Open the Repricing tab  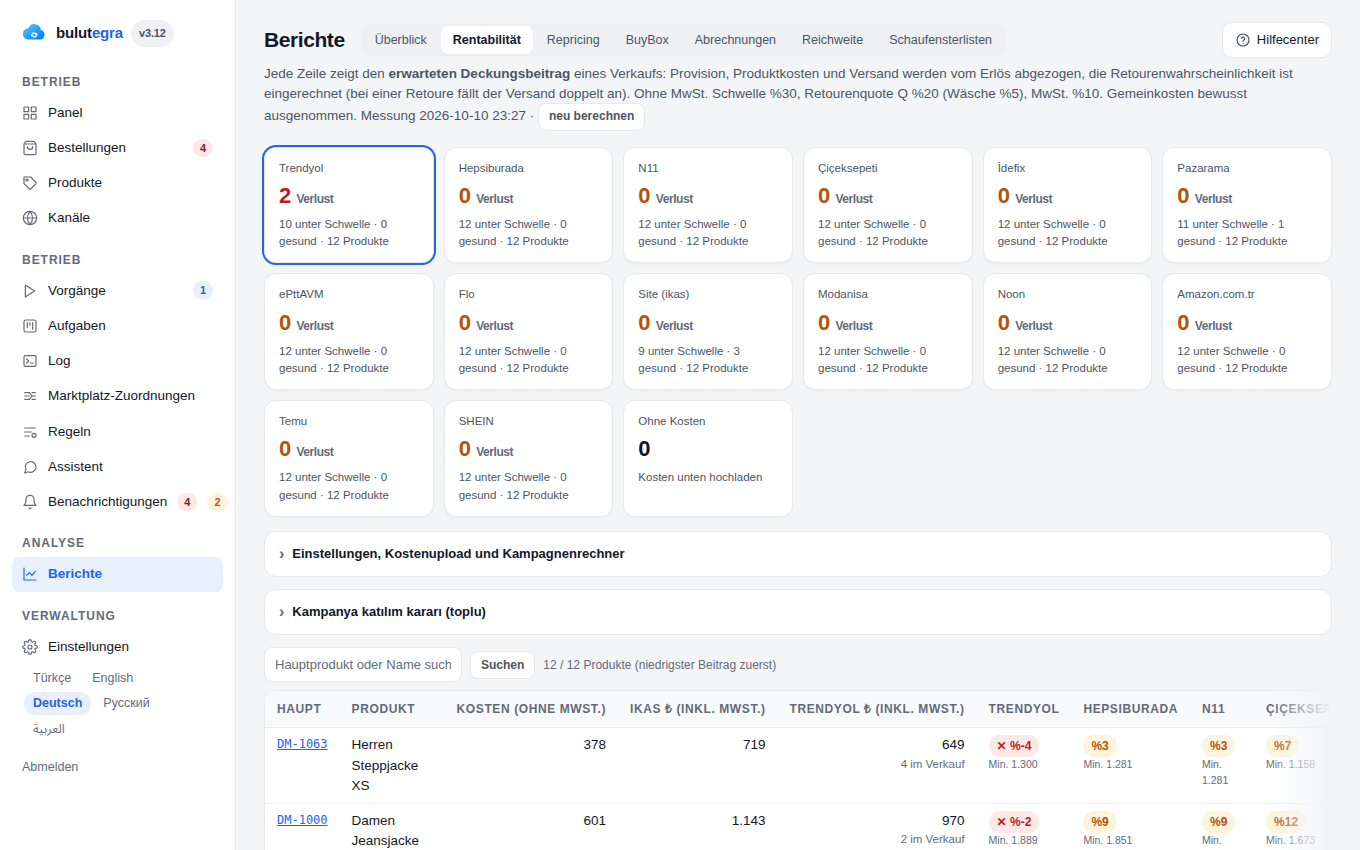tap(573, 40)
